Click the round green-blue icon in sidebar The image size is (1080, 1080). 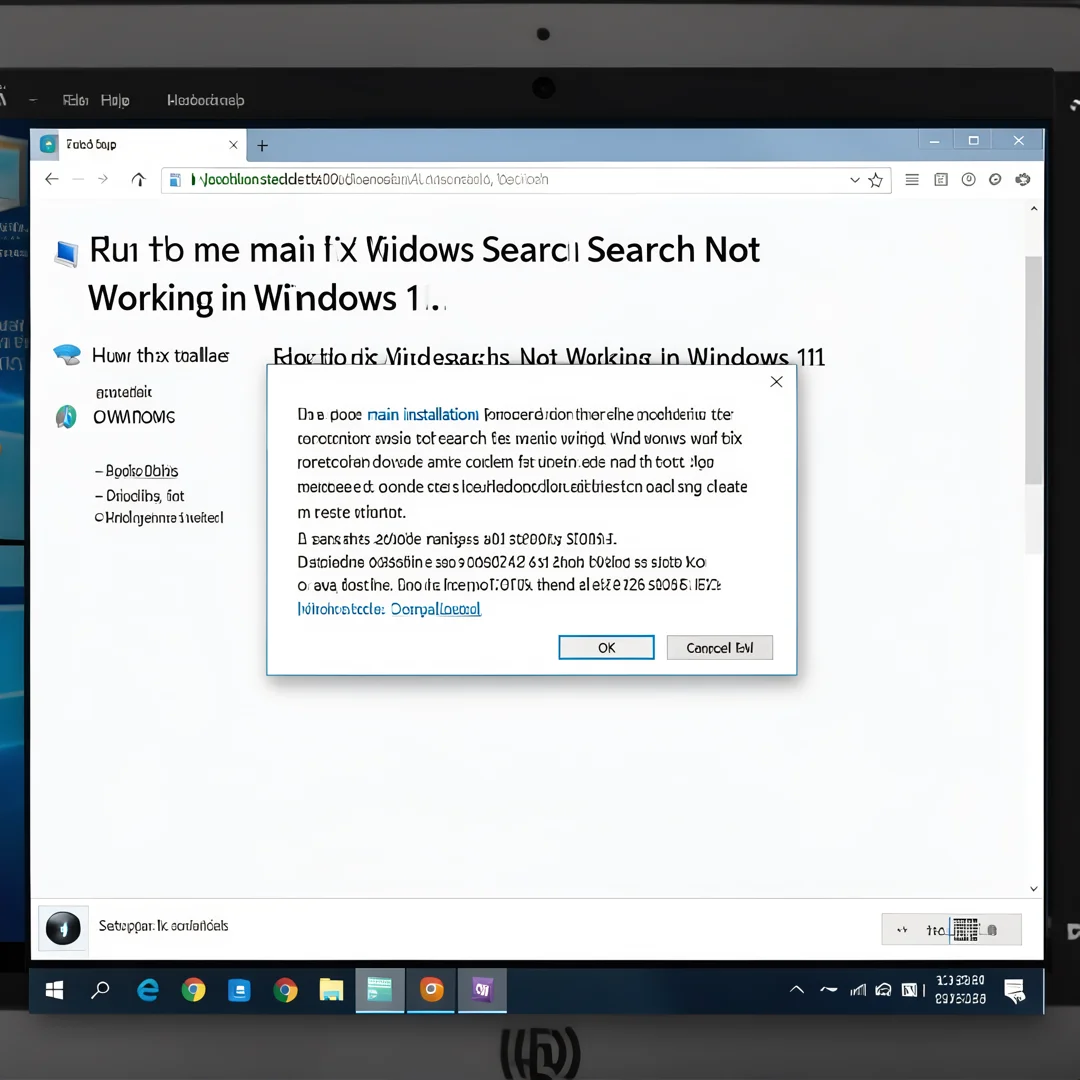coord(66,417)
